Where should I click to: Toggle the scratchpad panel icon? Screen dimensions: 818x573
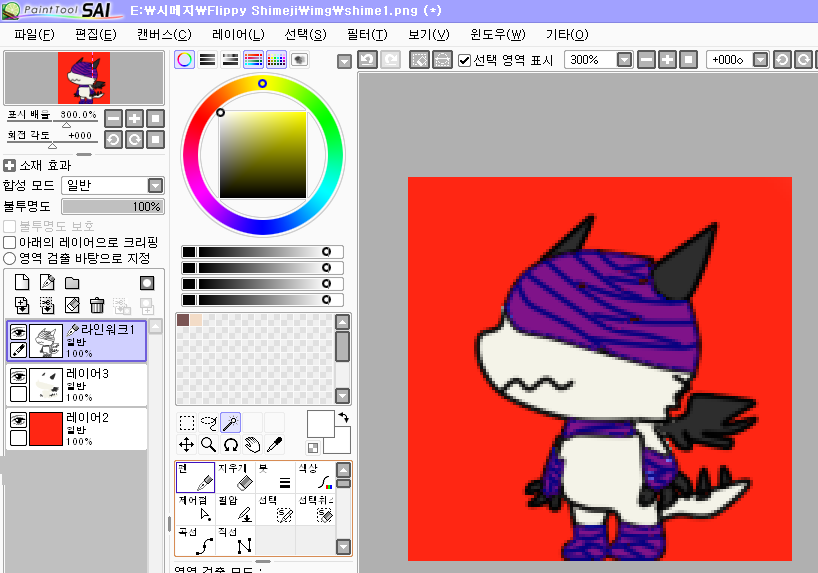[x=299, y=59]
